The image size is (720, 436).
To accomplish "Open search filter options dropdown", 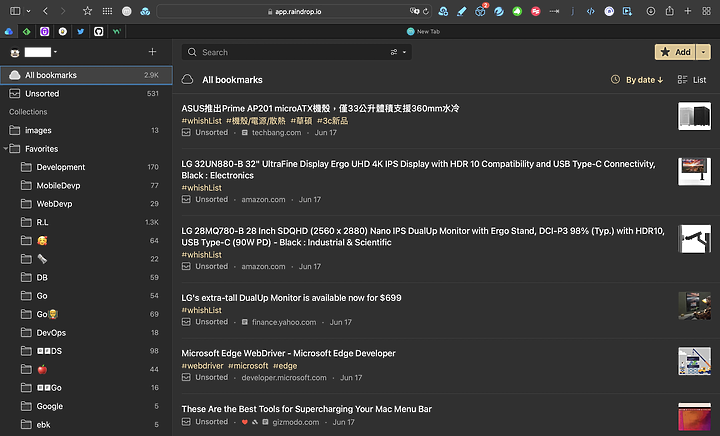I will pos(399,52).
